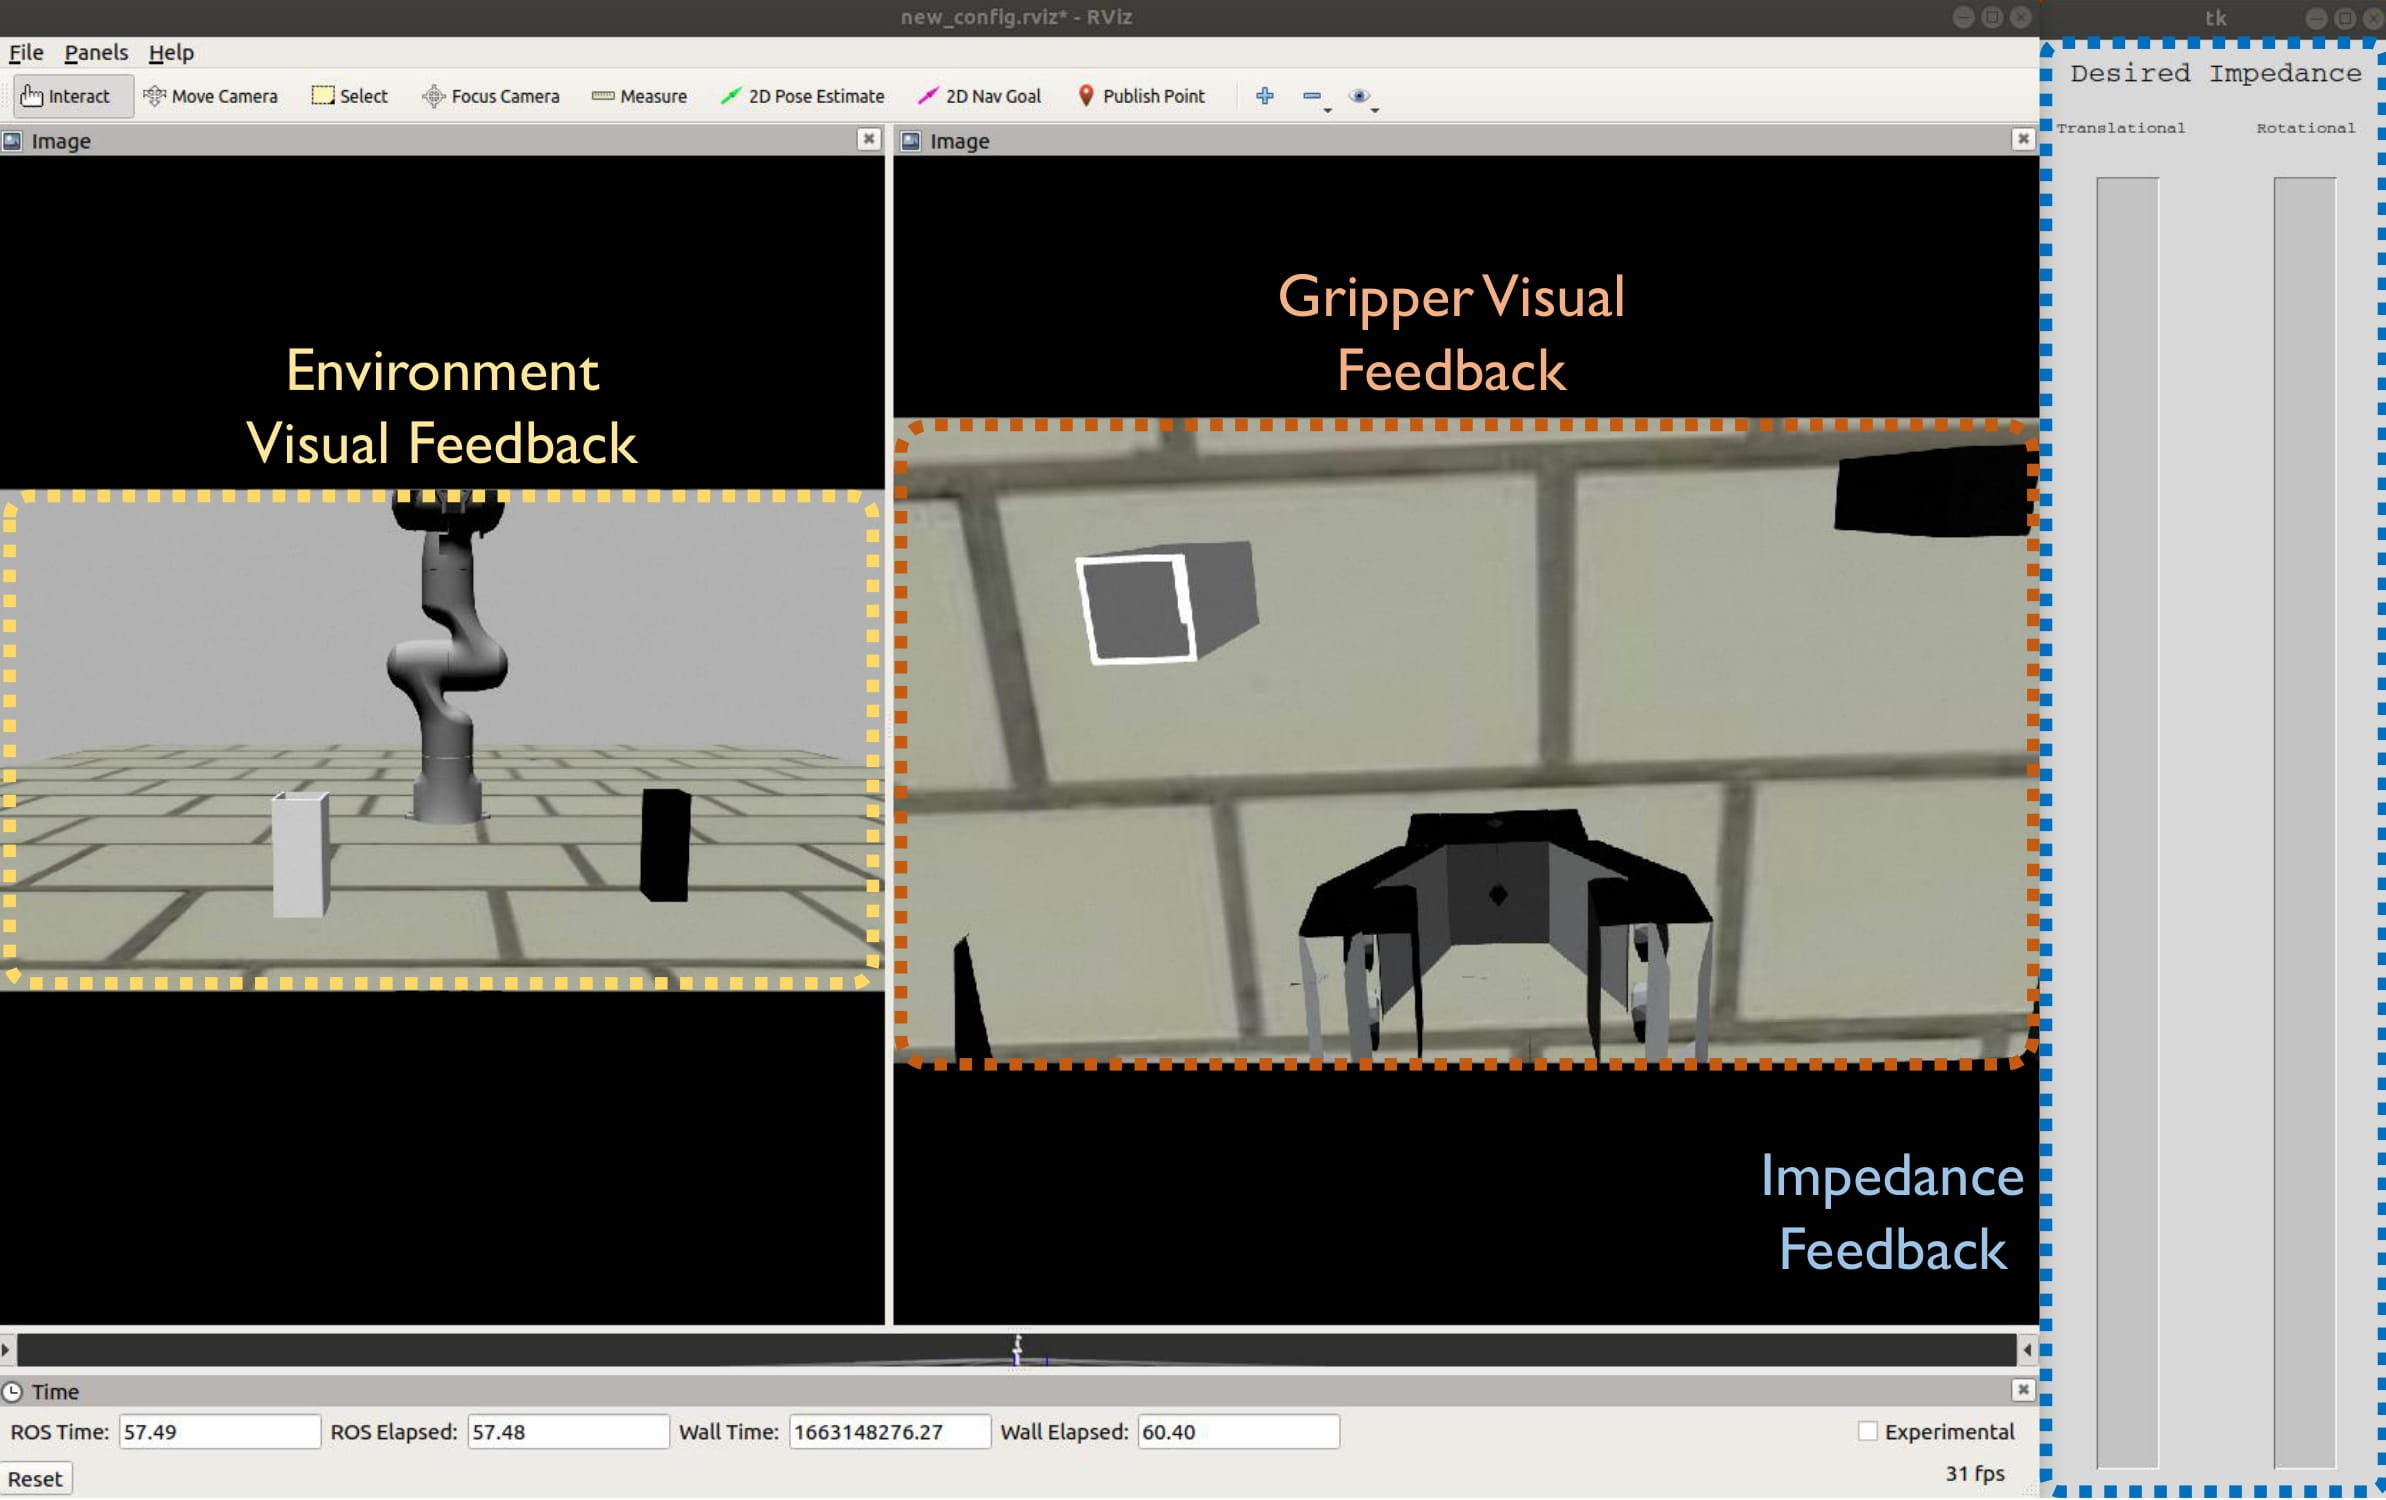This screenshot has height=1500, width=2386.
Task: Click the RViz window title bar
Action: click(1017, 17)
